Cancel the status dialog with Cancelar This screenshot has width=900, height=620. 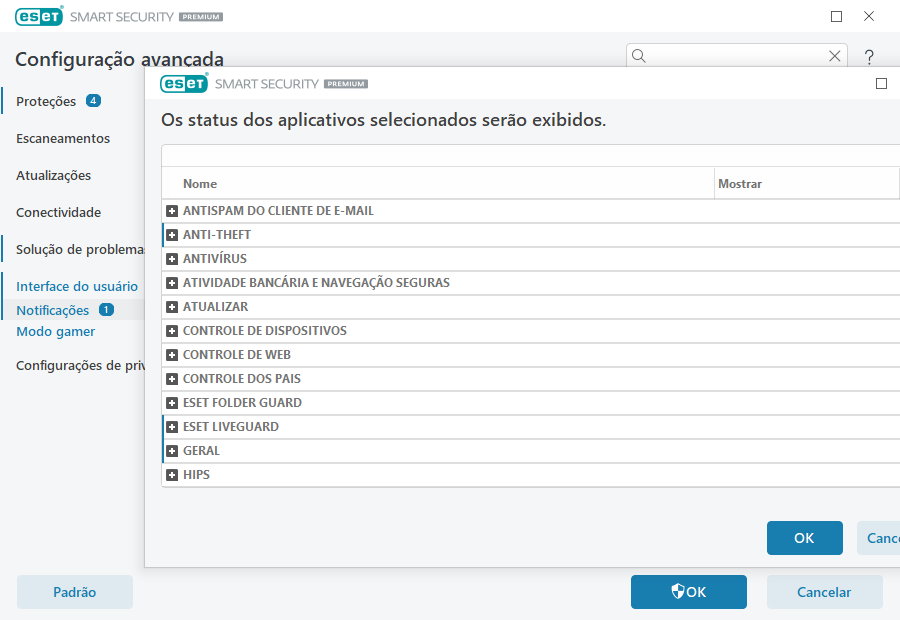(x=883, y=538)
